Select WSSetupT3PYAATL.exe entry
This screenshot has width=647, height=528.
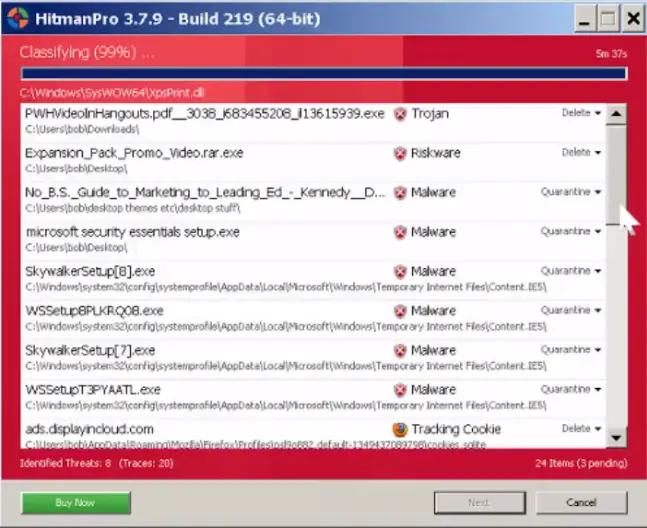(93, 390)
